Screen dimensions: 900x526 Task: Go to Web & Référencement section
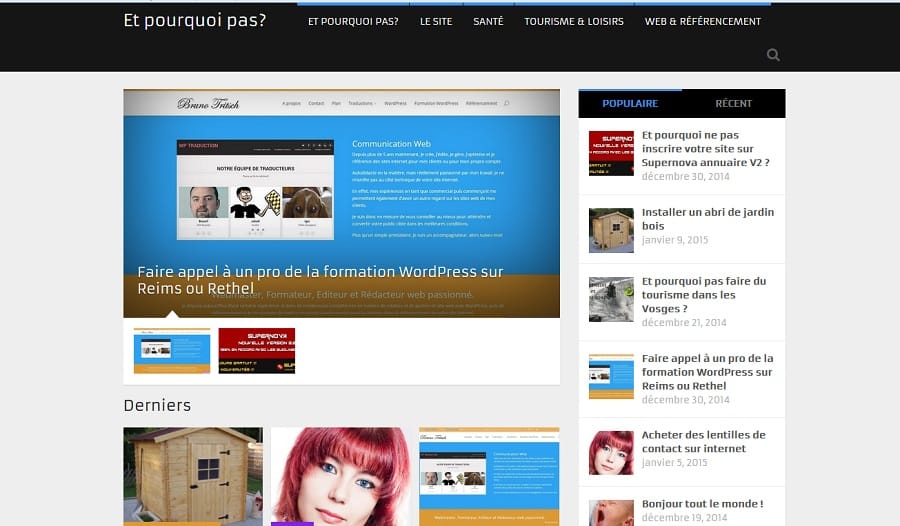tap(702, 21)
